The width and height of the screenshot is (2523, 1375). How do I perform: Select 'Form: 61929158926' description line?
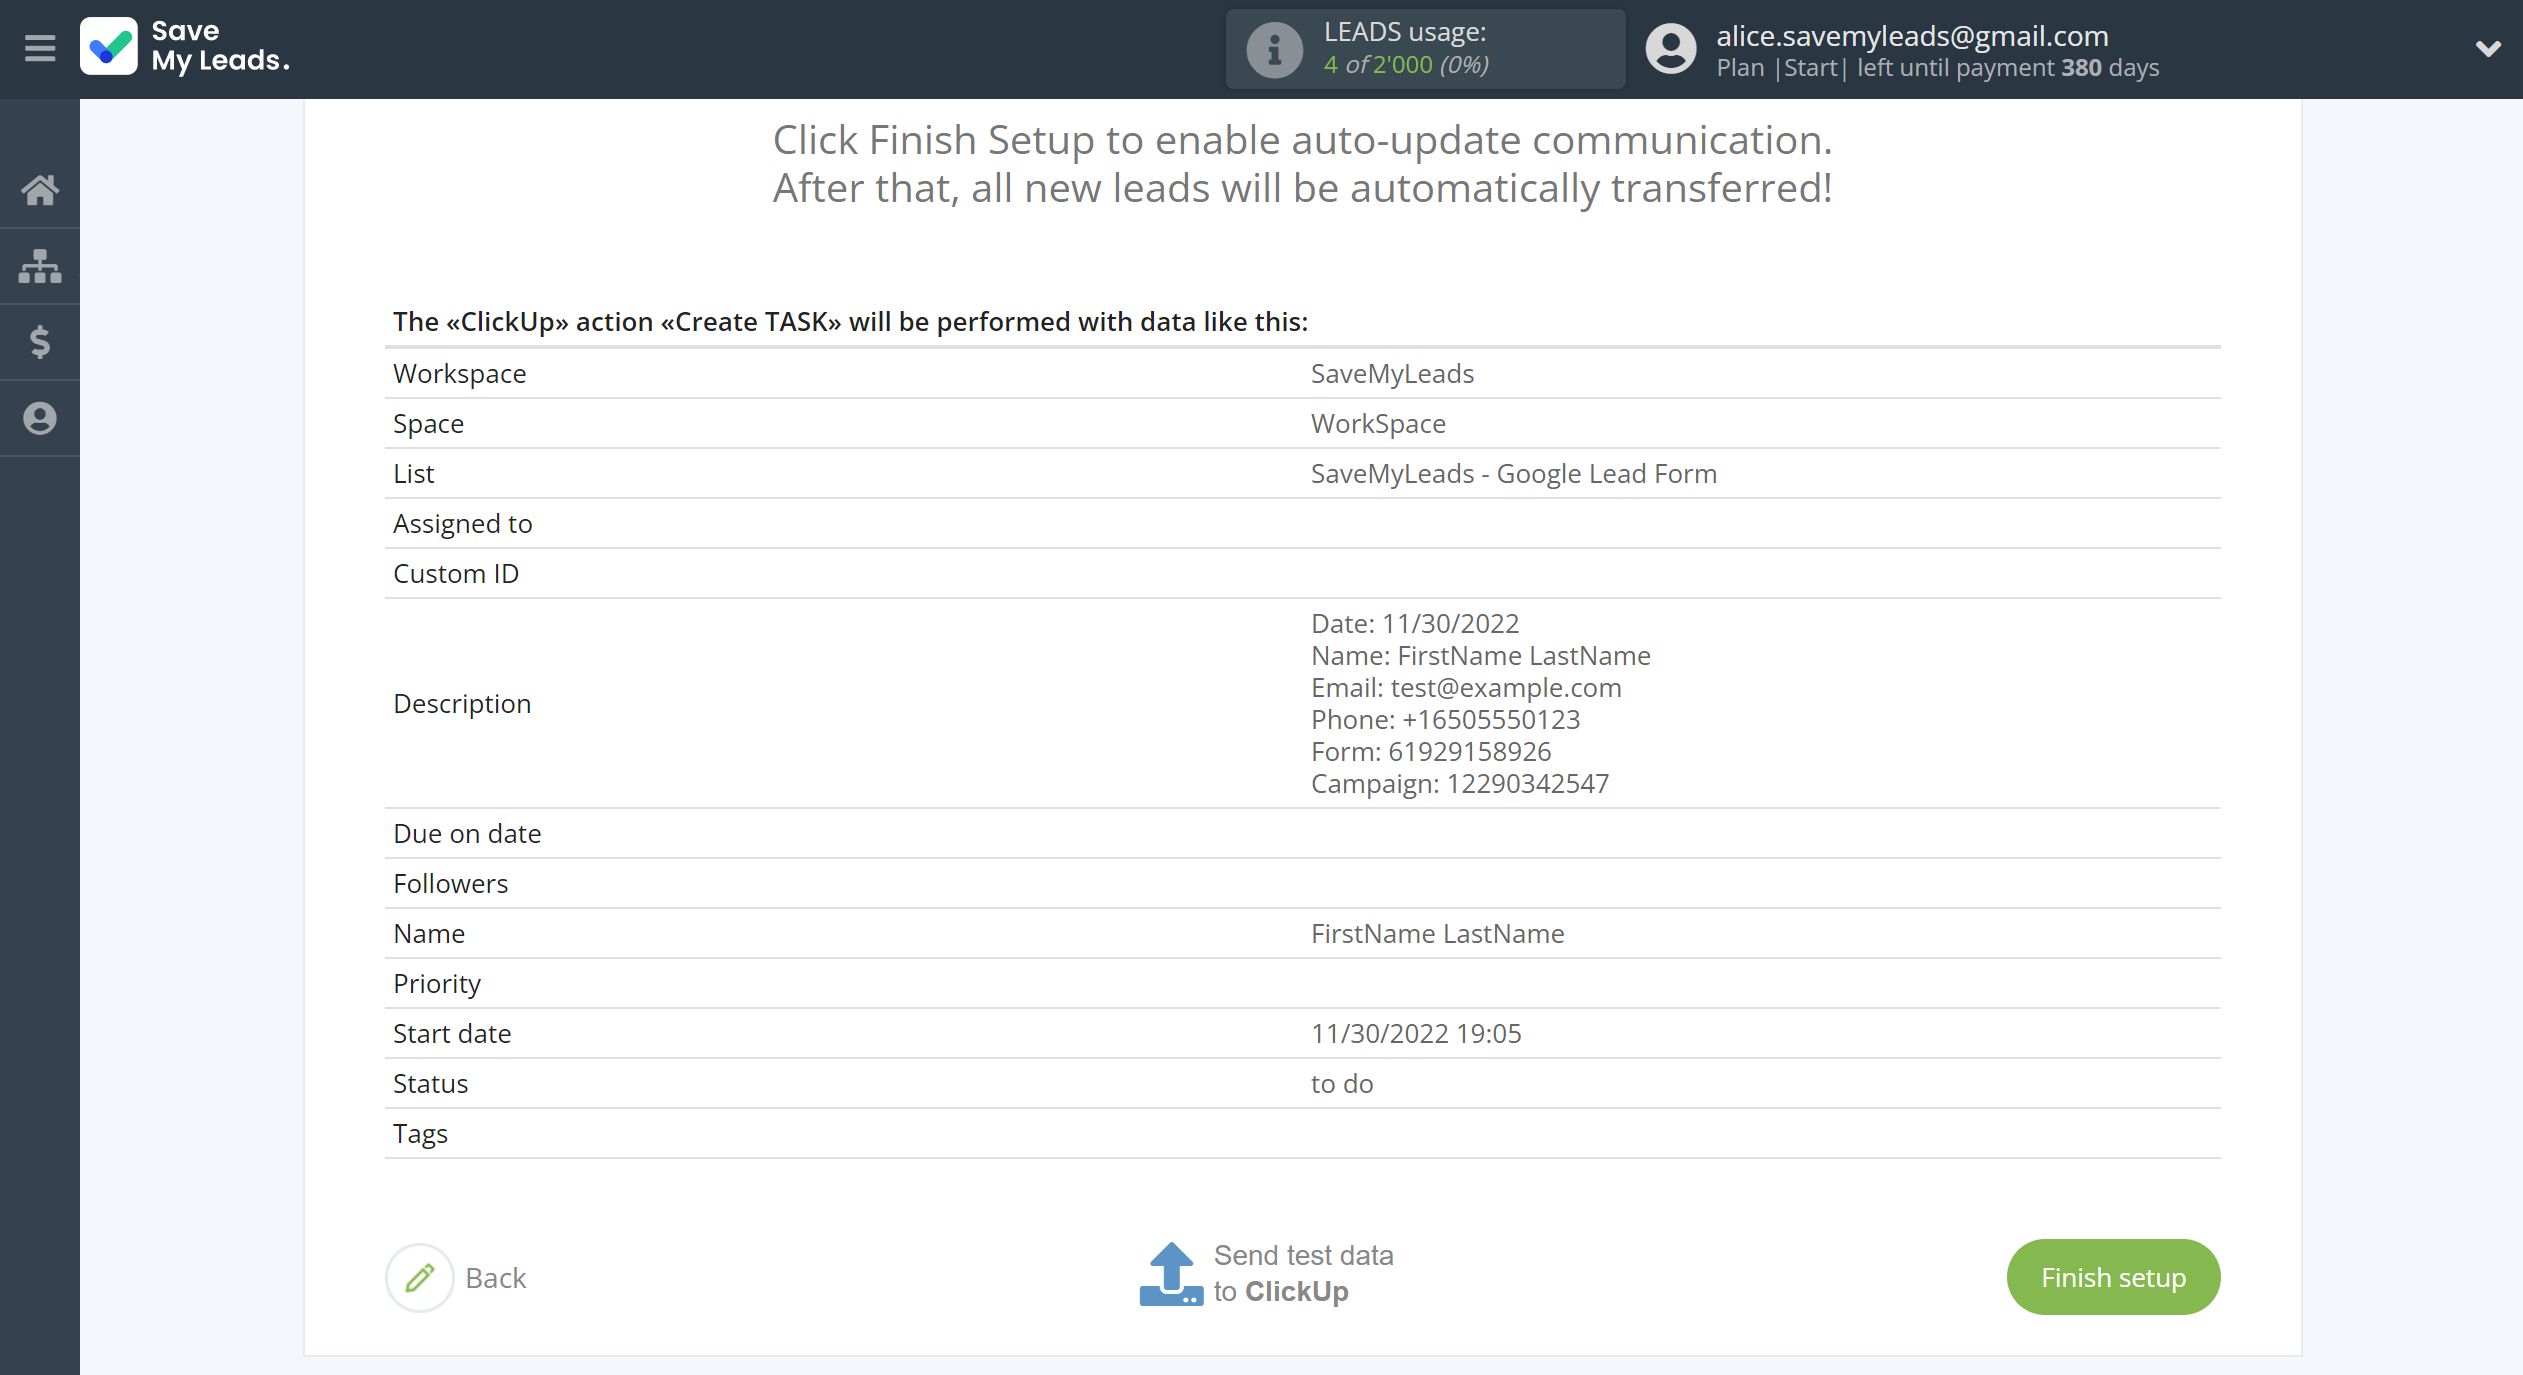point(1431,752)
